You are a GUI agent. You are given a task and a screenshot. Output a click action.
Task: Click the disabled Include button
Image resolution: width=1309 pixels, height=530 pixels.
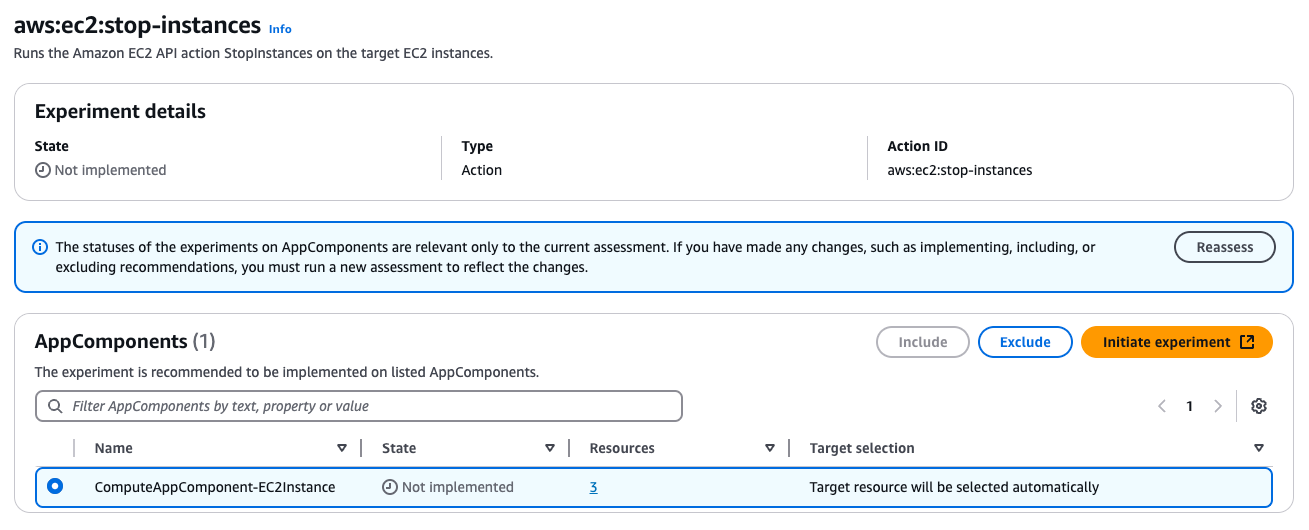pyautogui.click(x=922, y=342)
